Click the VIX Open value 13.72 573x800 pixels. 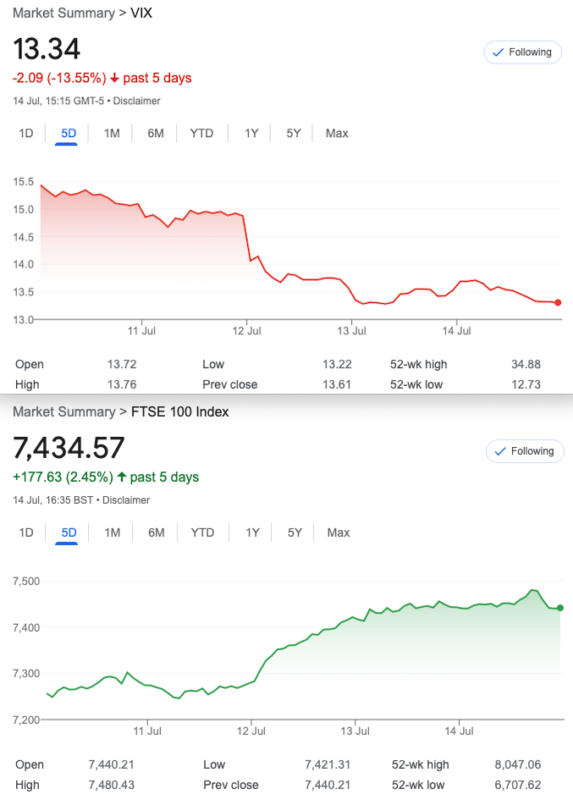pyautogui.click(x=122, y=364)
